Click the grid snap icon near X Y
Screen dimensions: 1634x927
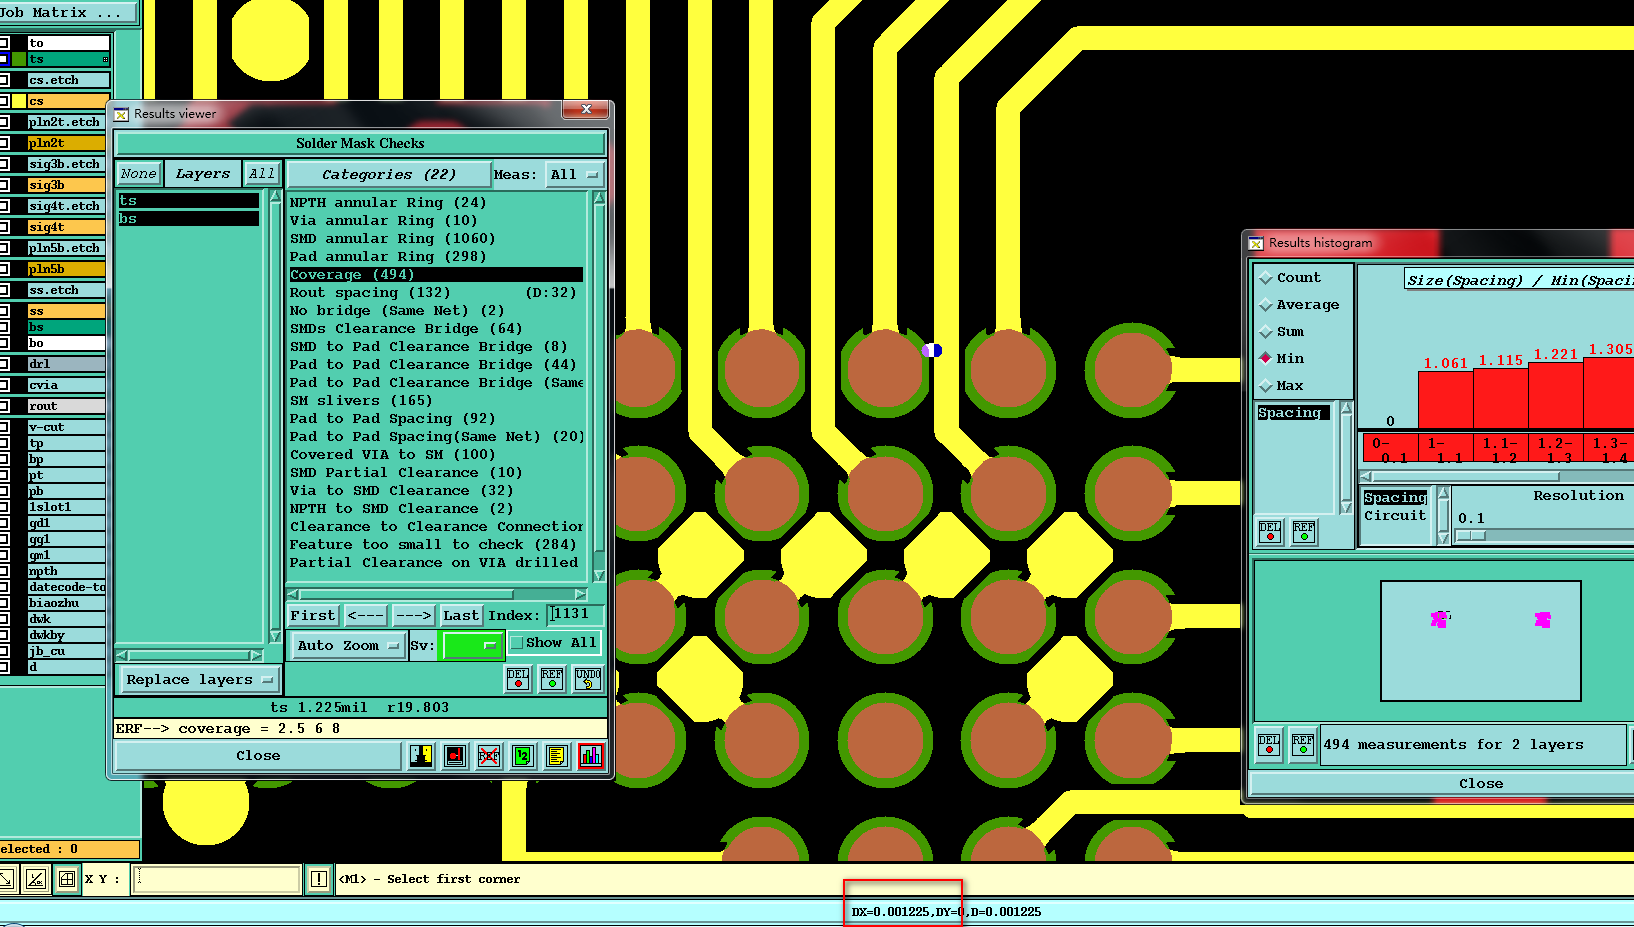(67, 879)
